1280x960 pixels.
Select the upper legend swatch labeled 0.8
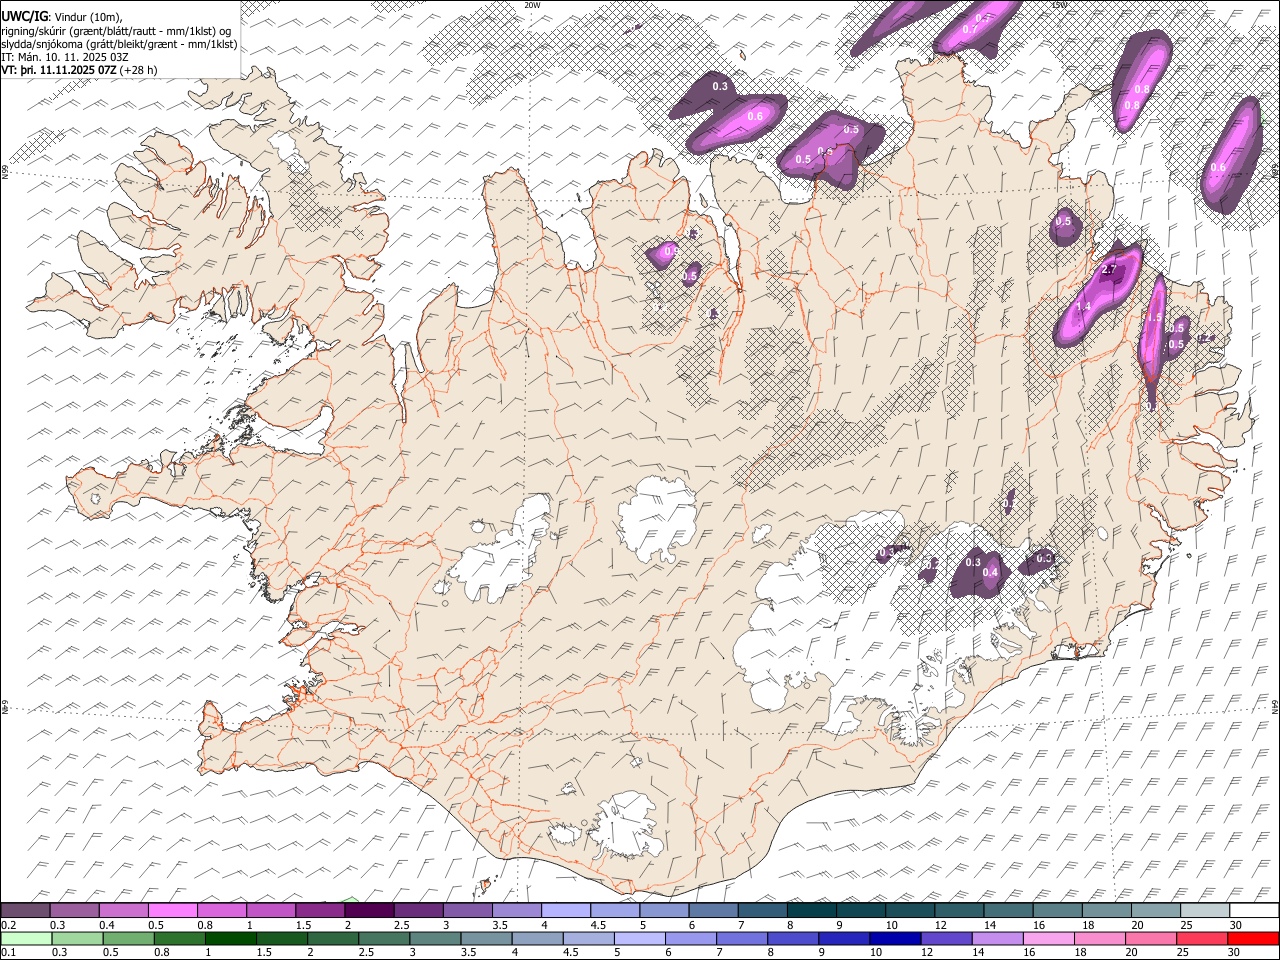pos(222,910)
